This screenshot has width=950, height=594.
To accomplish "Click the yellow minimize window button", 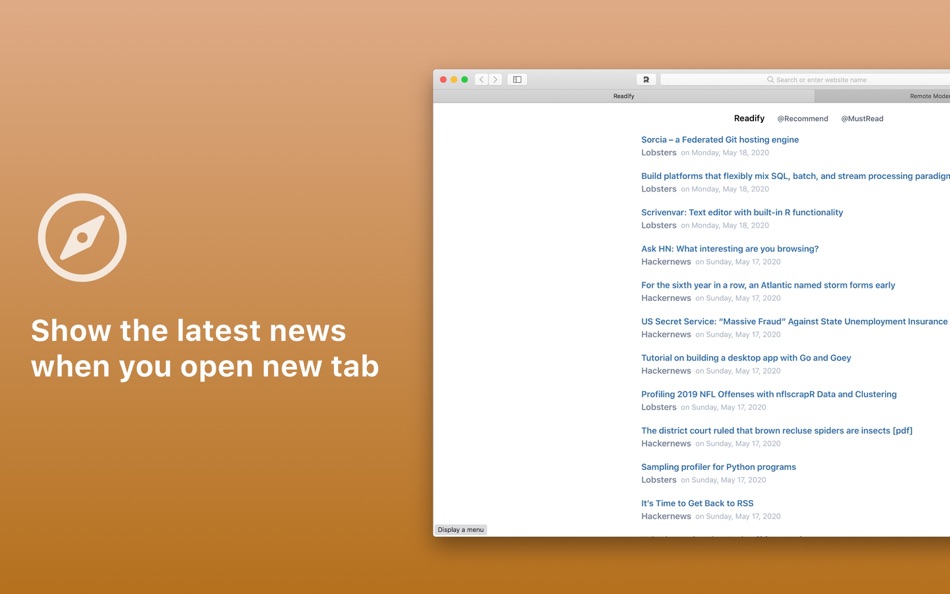I will (x=454, y=79).
